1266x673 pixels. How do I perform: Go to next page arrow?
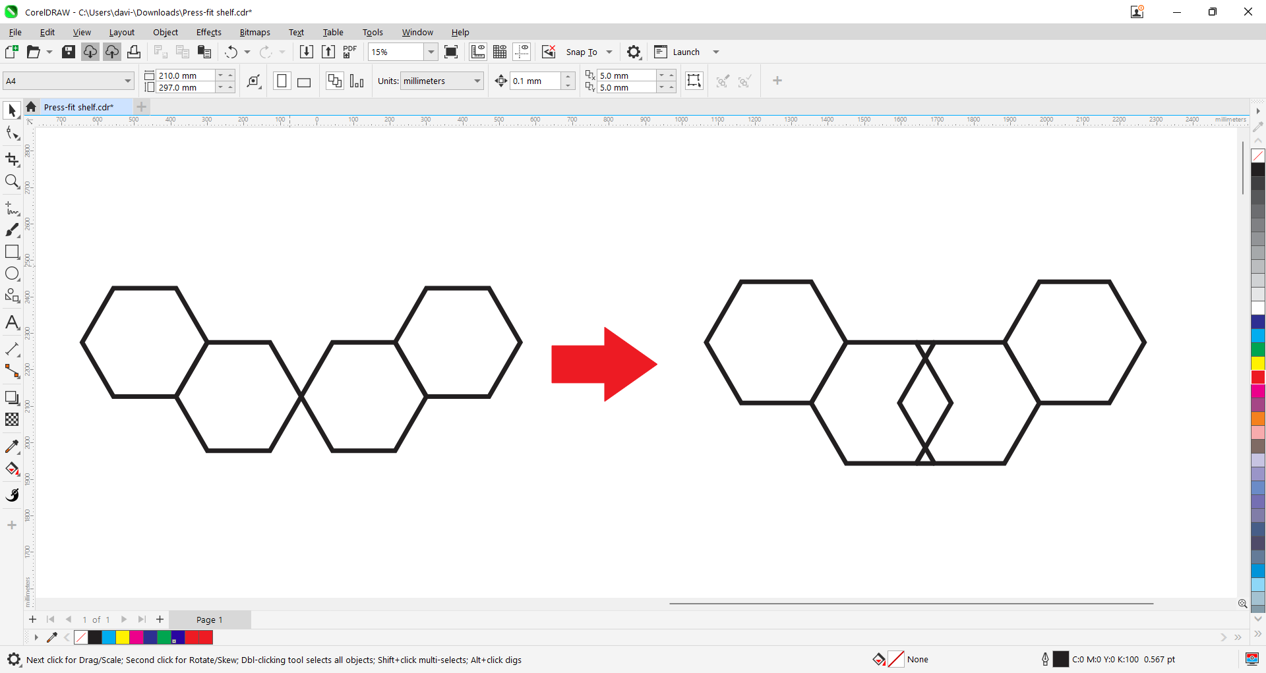click(x=124, y=620)
